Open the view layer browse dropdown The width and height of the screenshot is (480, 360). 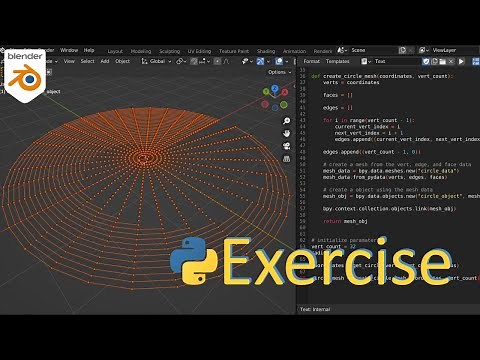point(423,50)
